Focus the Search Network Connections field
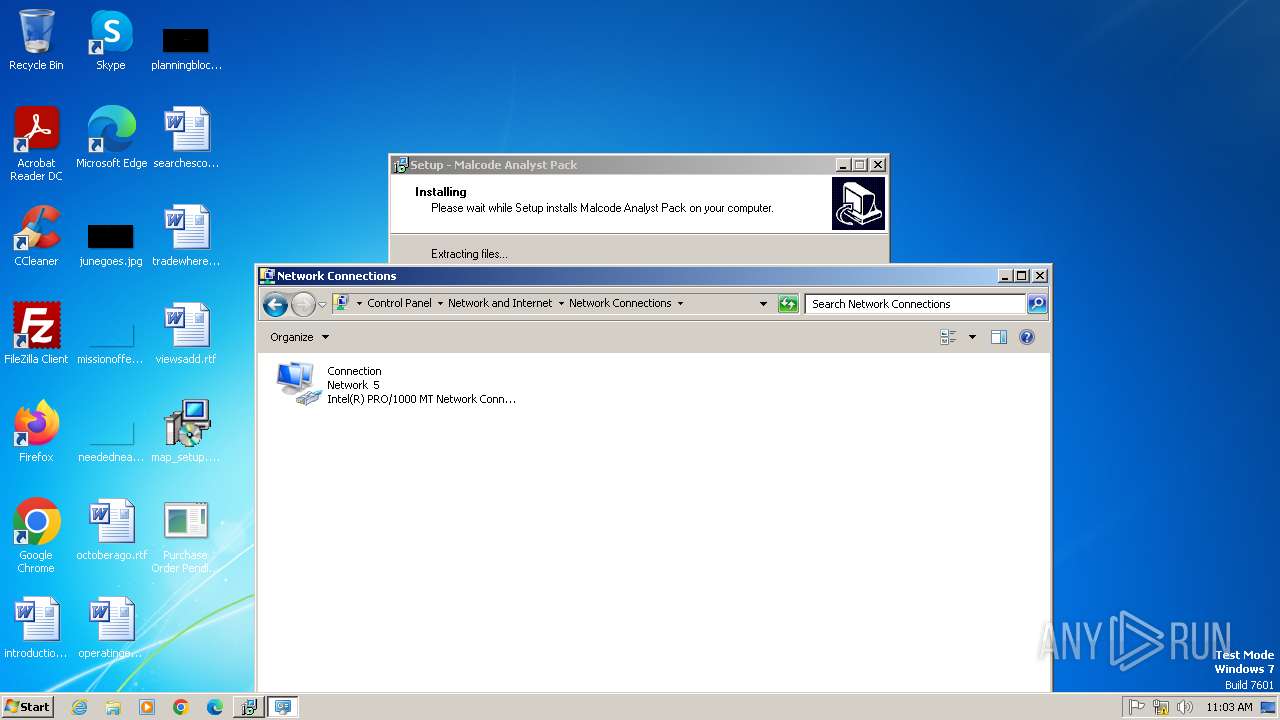Screen dimensions: 1280x720 (x=915, y=304)
